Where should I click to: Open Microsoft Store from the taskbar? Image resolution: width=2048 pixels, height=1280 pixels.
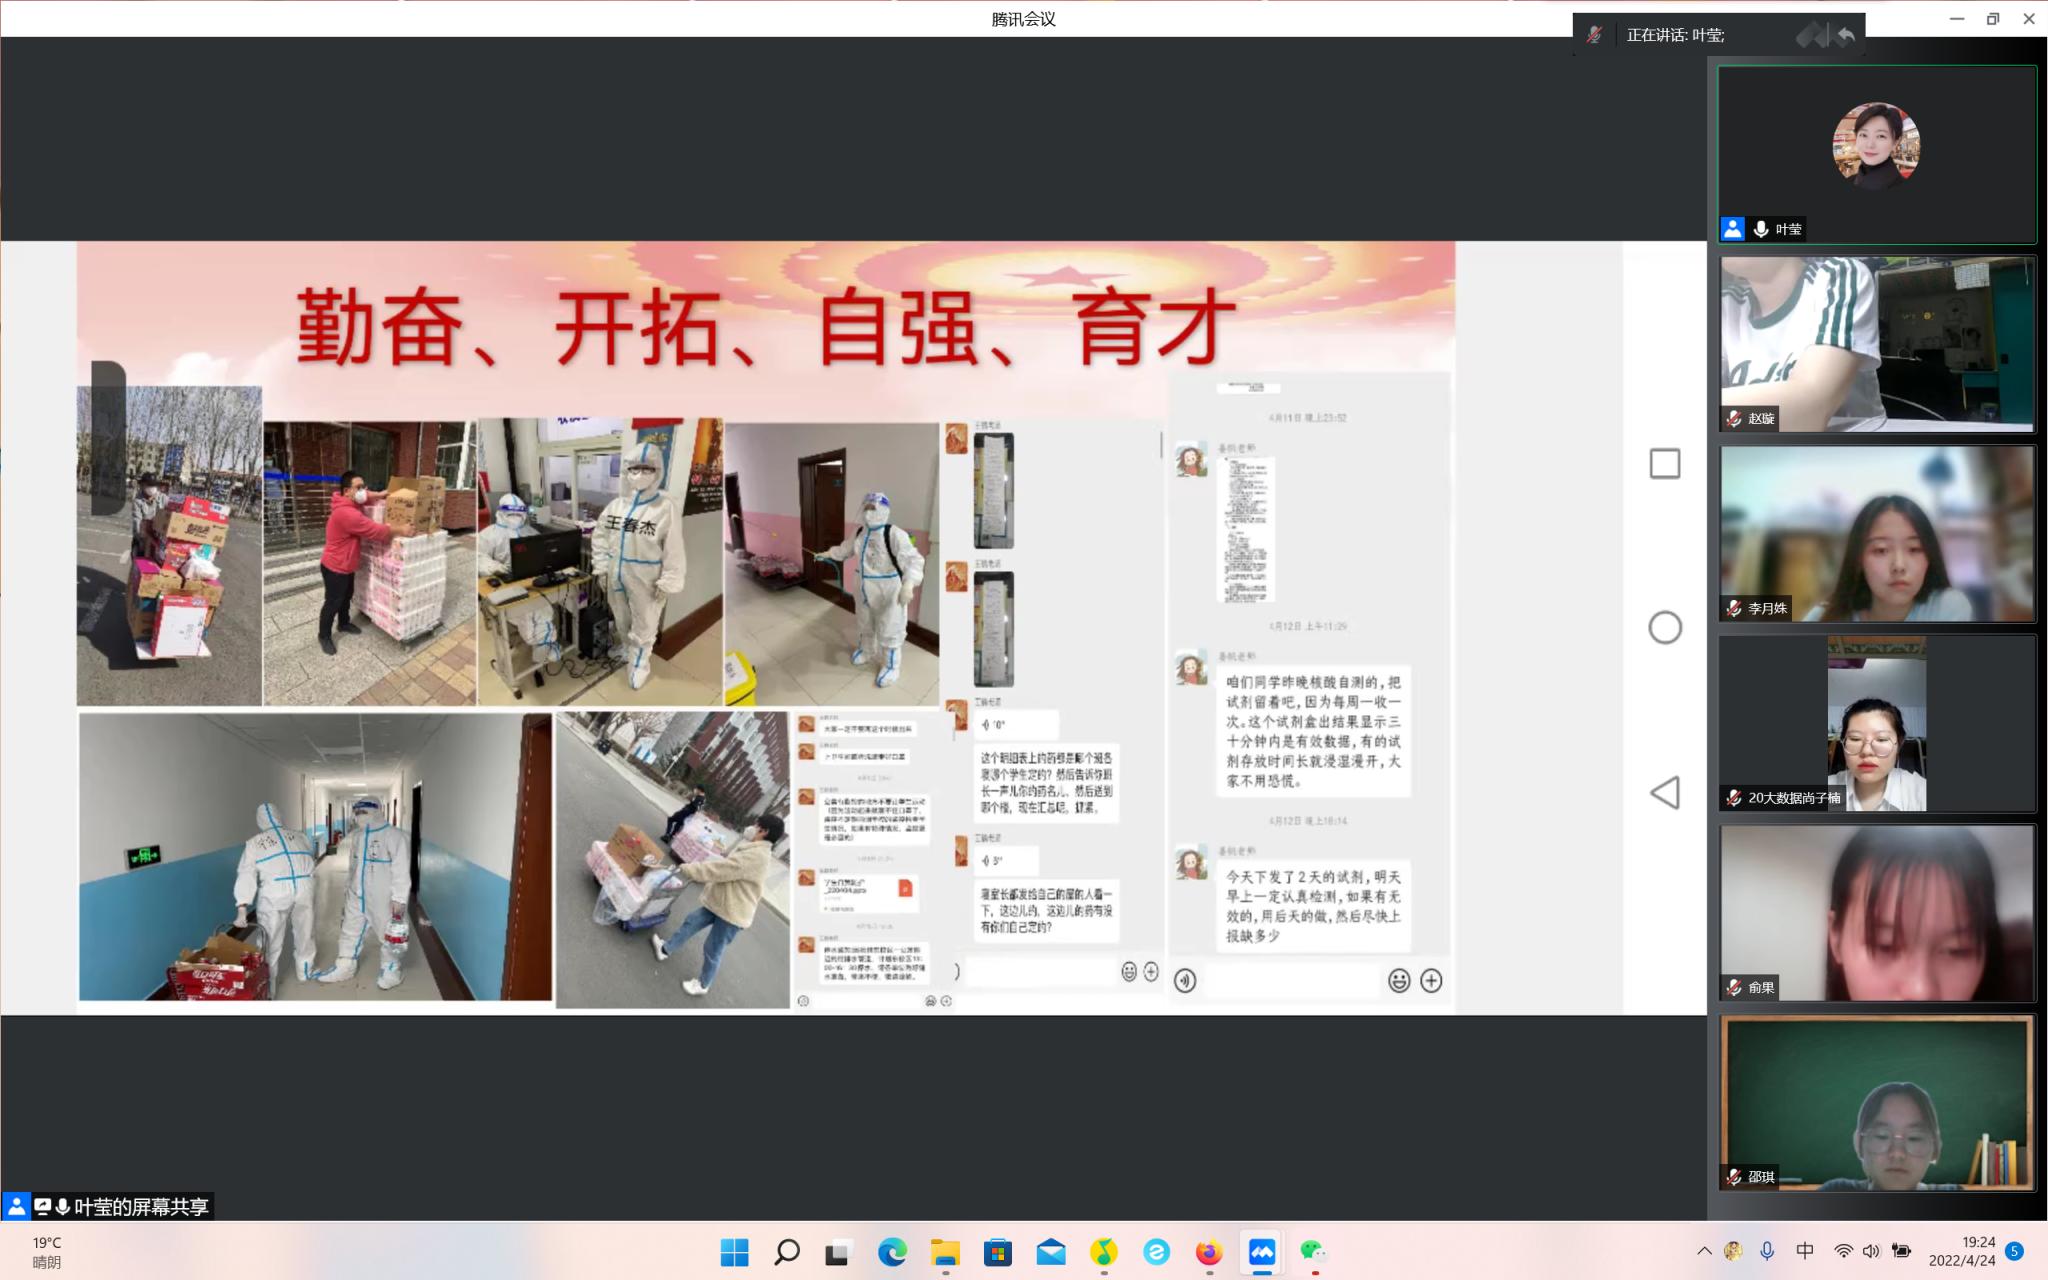tap(998, 1252)
